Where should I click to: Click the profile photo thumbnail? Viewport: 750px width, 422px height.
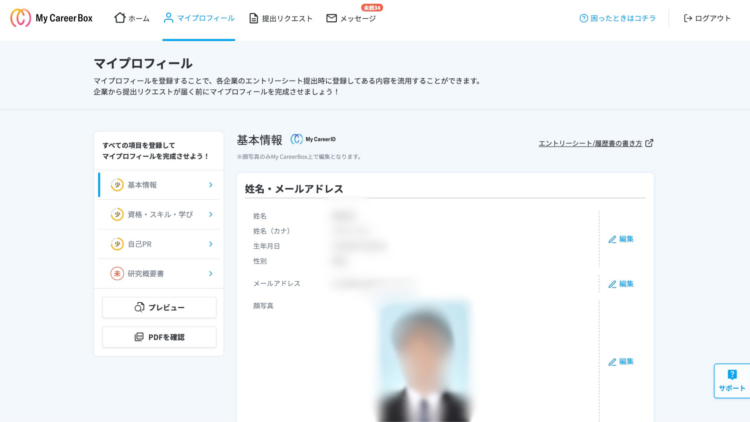coord(424,361)
